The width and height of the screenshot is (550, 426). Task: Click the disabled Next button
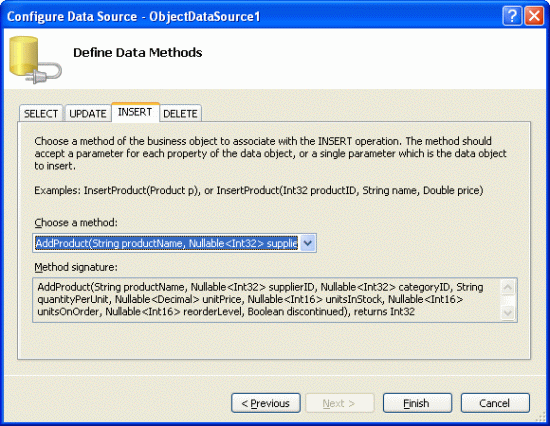coord(339,403)
